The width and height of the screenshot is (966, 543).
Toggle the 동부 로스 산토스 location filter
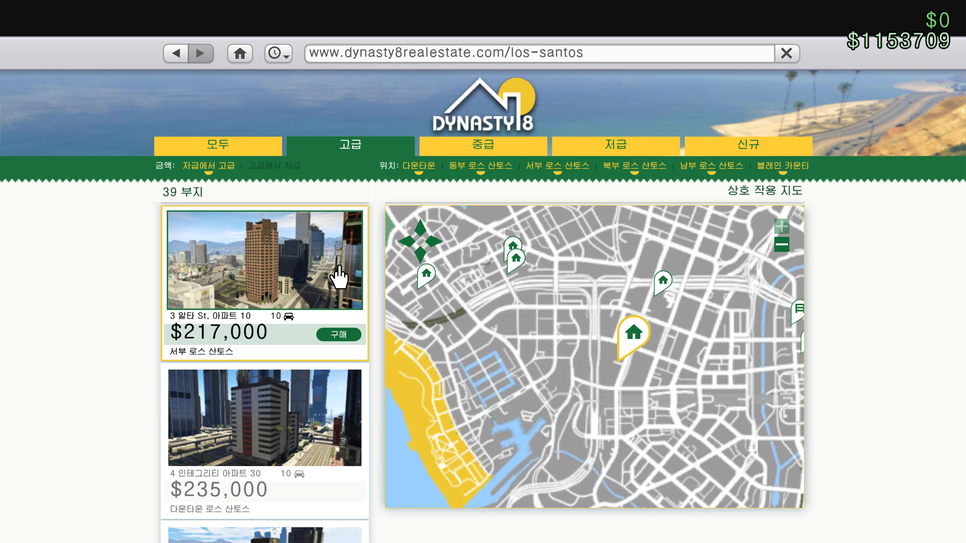481,166
